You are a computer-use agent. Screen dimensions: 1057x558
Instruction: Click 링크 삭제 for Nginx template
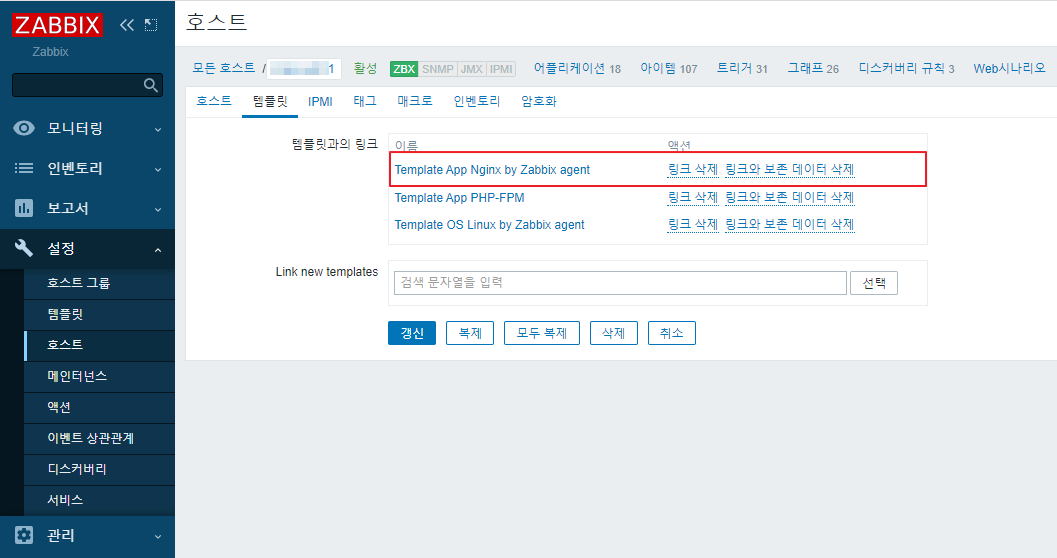pos(692,169)
